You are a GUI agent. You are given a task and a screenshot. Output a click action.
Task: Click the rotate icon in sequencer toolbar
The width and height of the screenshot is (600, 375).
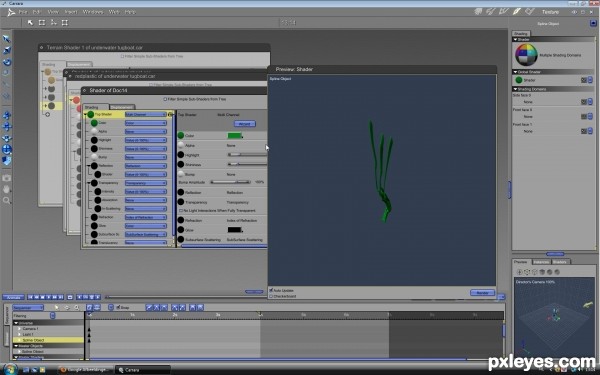(67, 307)
